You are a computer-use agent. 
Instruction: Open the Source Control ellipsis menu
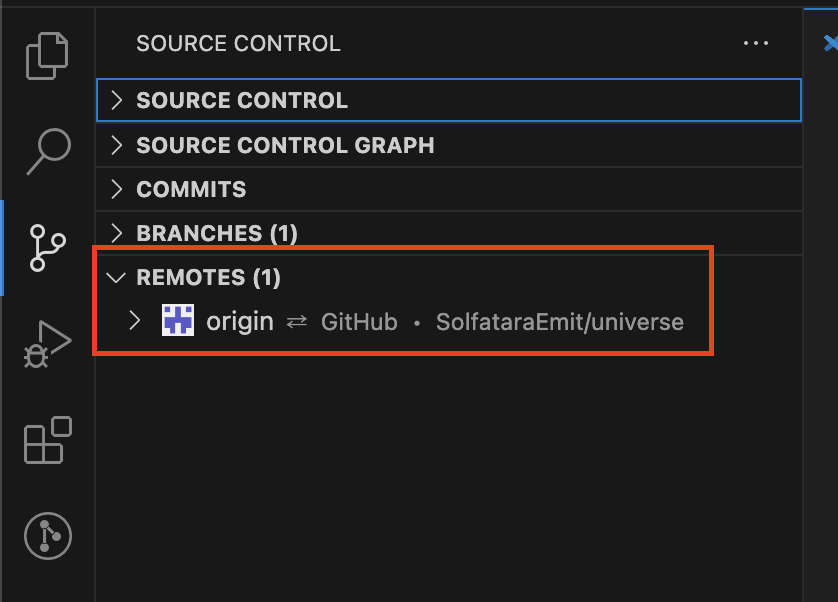coord(756,43)
